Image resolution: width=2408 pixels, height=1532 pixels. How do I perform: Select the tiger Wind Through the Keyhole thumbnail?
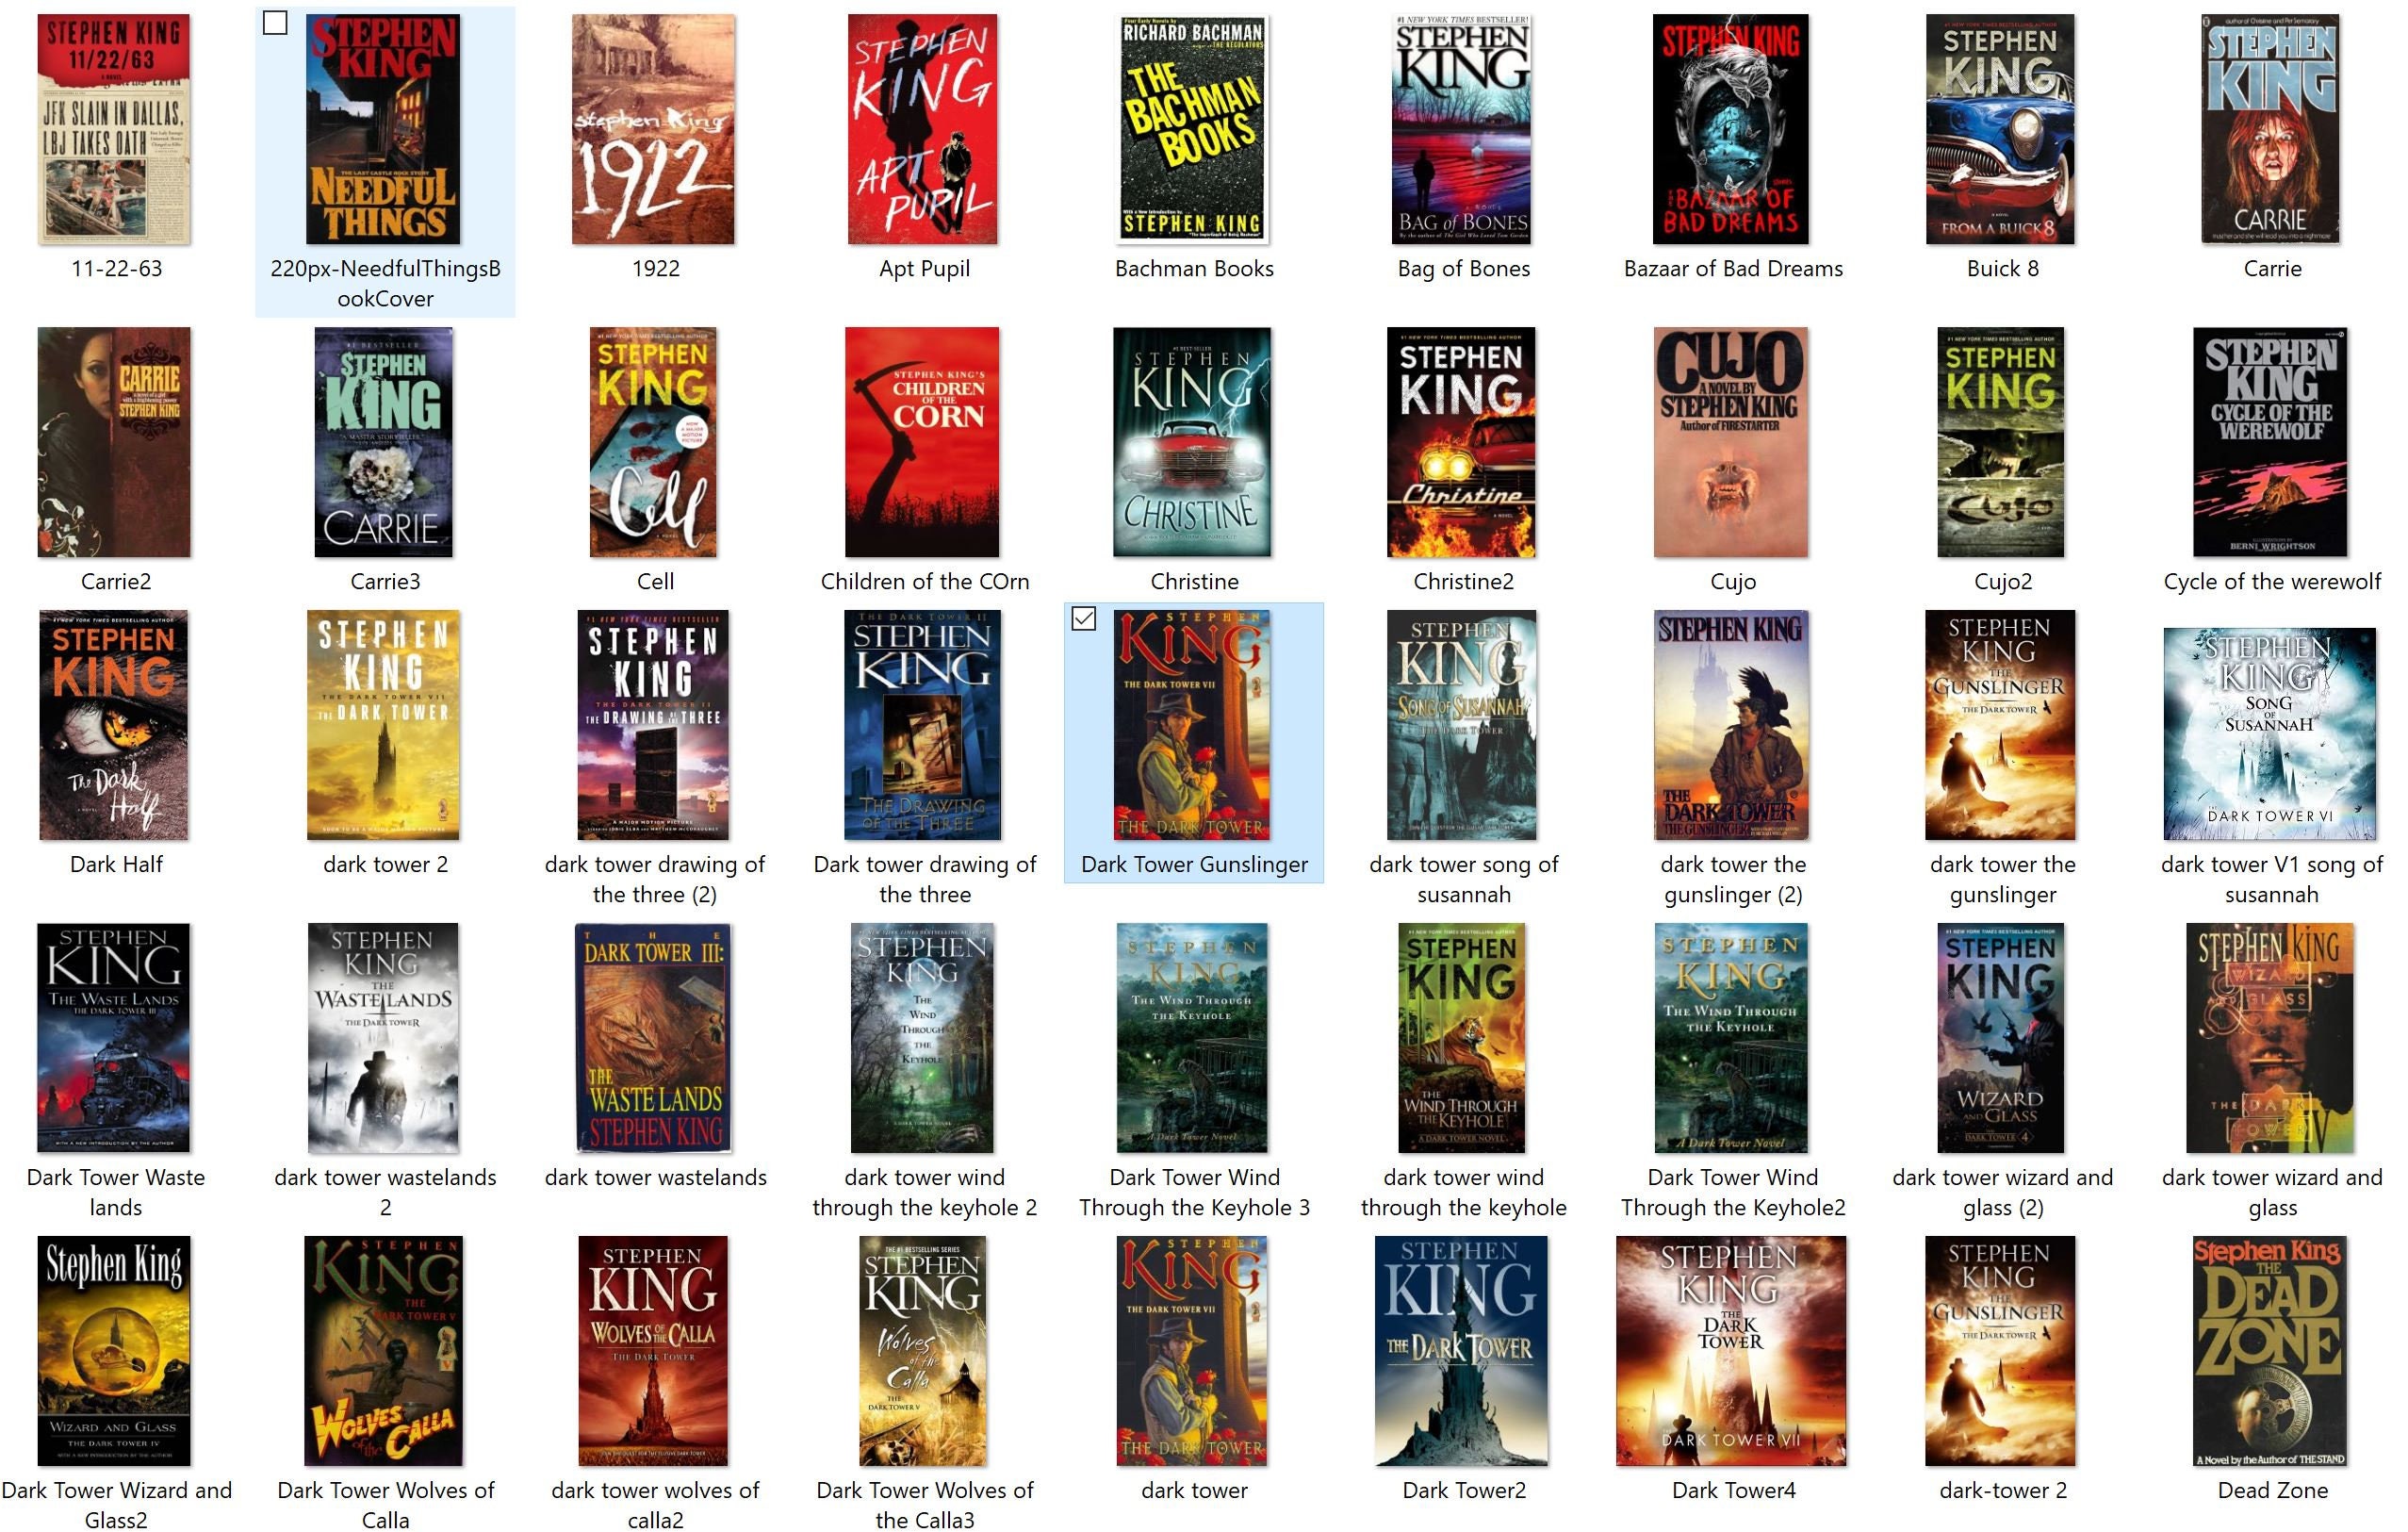pos(1462,1038)
